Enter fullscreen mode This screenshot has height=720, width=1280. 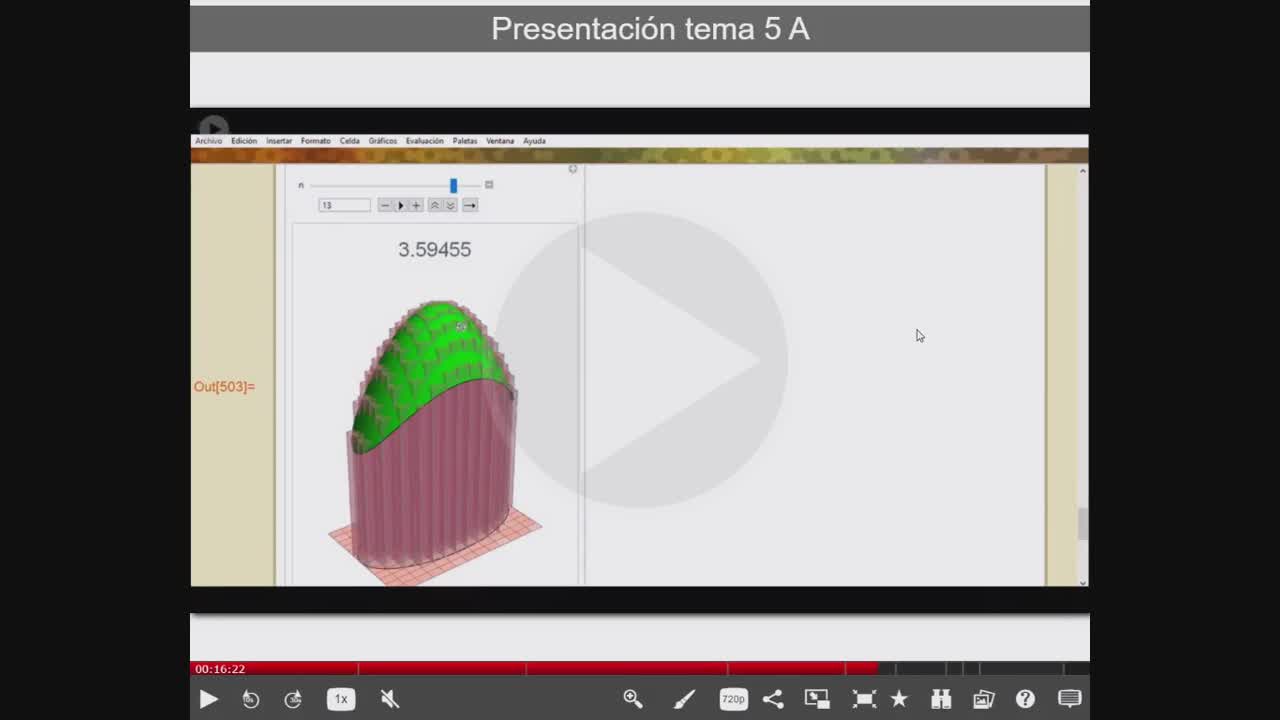pos(864,699)
